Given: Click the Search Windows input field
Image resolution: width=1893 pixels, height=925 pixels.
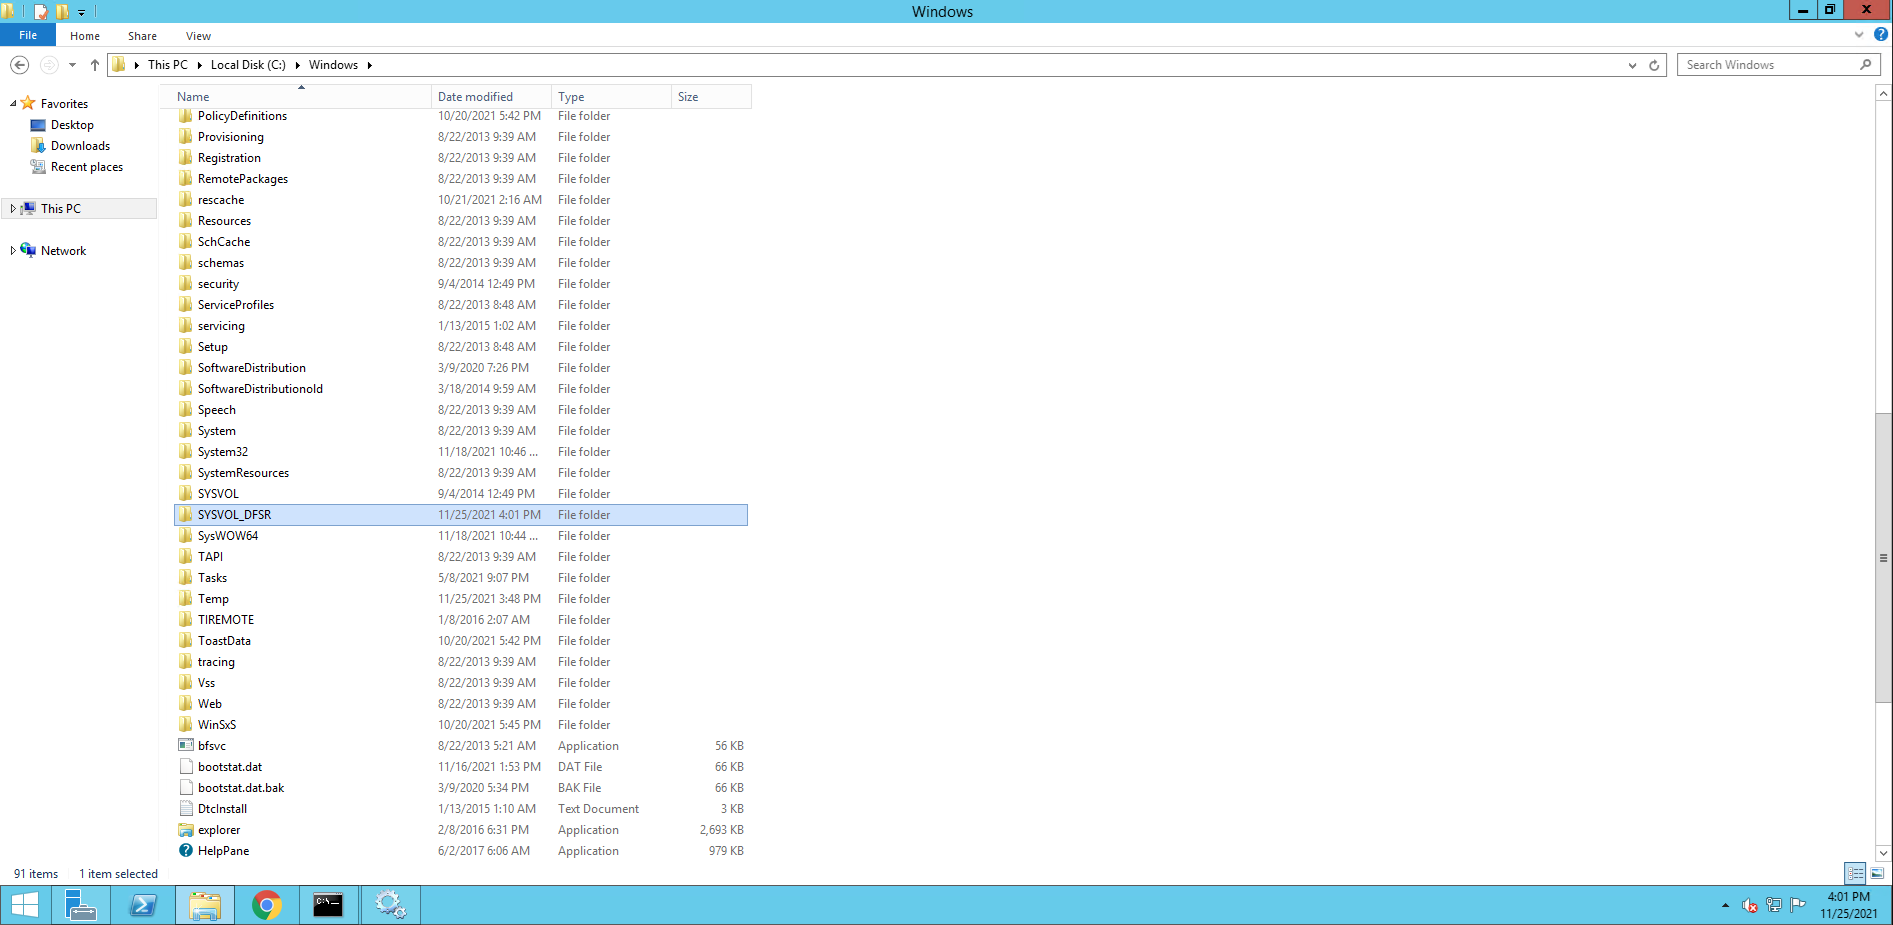Looking at the screenshot, I should [x=1768, y=65].
